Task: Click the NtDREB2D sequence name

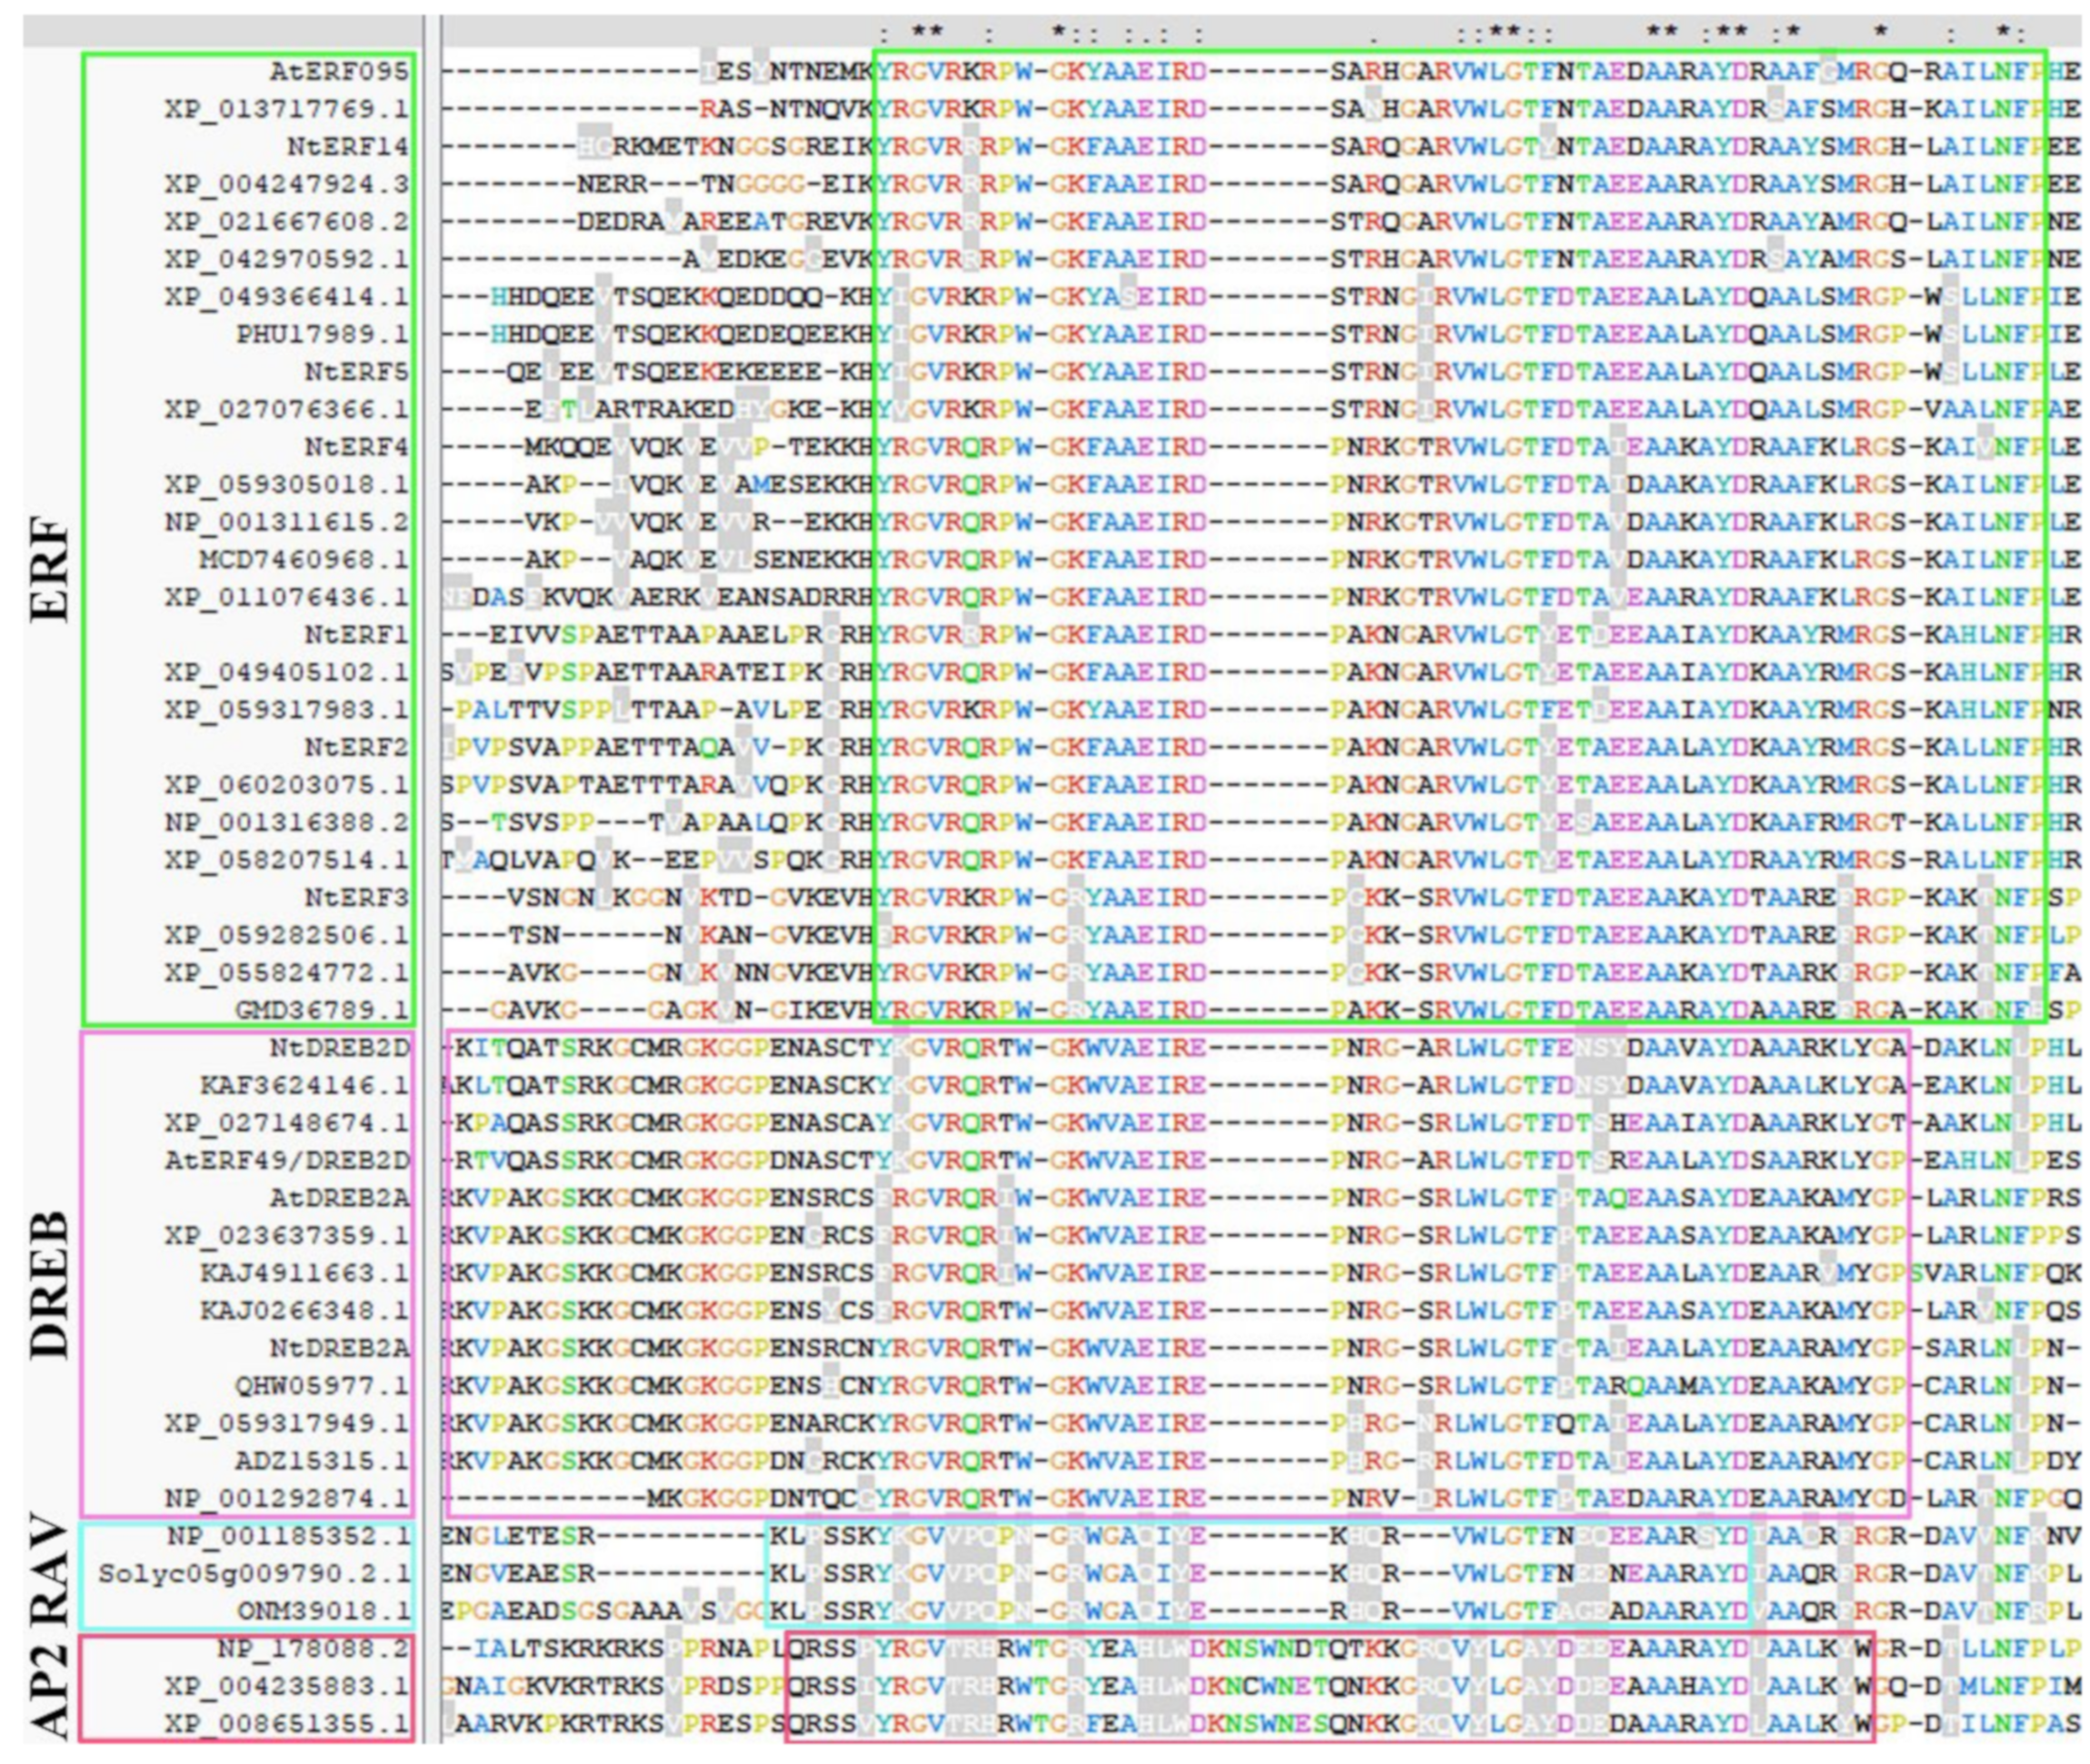Action: [x=339, y=1048]
